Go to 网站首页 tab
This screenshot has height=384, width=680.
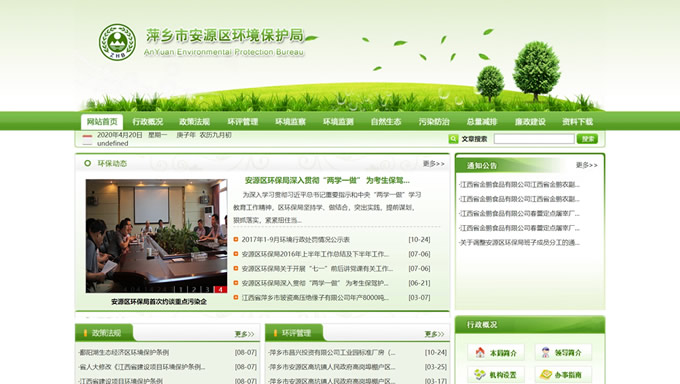tap(102, 121)
